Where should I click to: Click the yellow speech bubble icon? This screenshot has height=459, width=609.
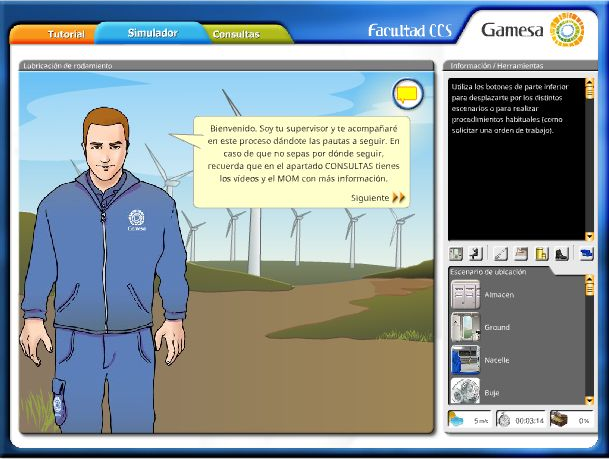click(407, 94)
